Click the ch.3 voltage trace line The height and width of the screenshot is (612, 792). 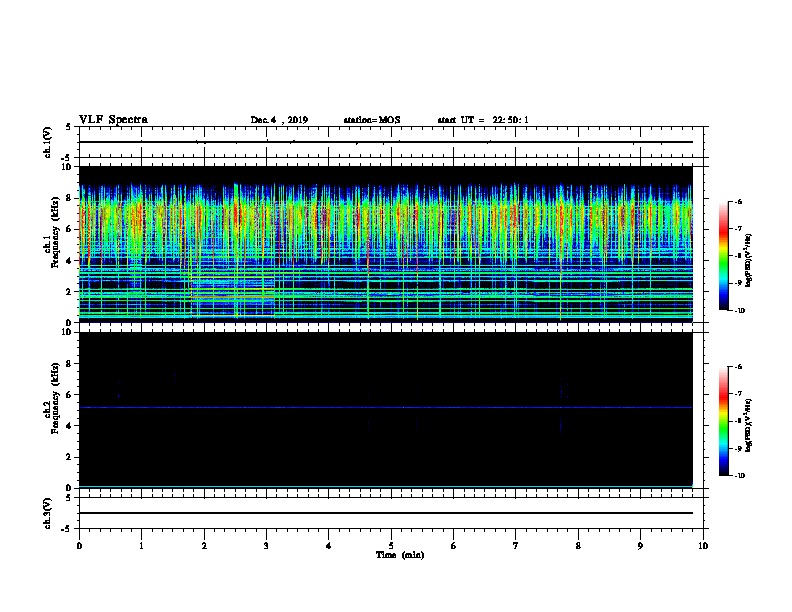pyautogui.click(x=386, y=513)
